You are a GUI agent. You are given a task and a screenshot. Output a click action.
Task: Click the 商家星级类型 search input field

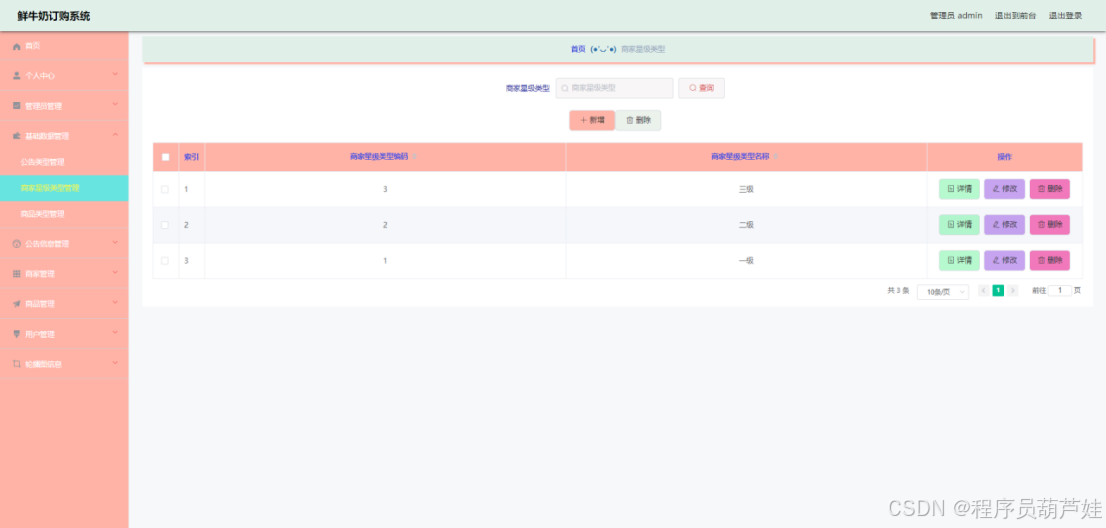point(614,88)
